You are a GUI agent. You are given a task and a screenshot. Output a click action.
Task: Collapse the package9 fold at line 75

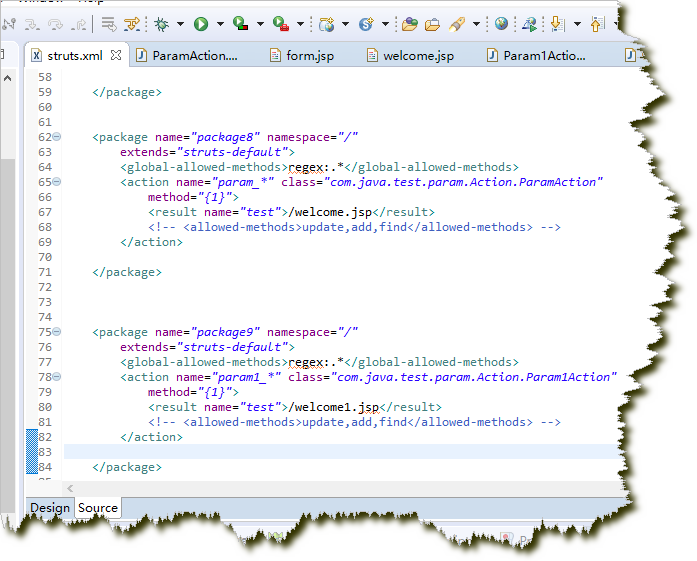[x=57, y=332]
